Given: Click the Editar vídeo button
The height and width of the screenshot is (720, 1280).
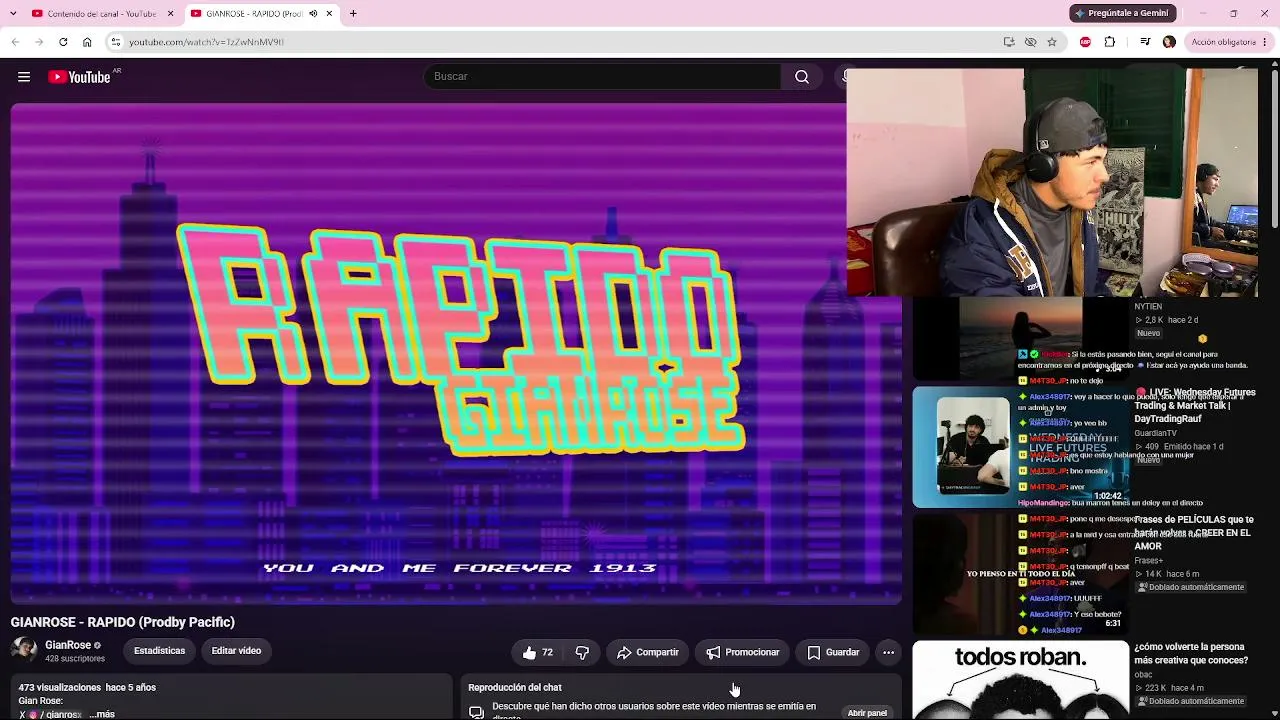Looking at the screenshot, I should [236, 651].
